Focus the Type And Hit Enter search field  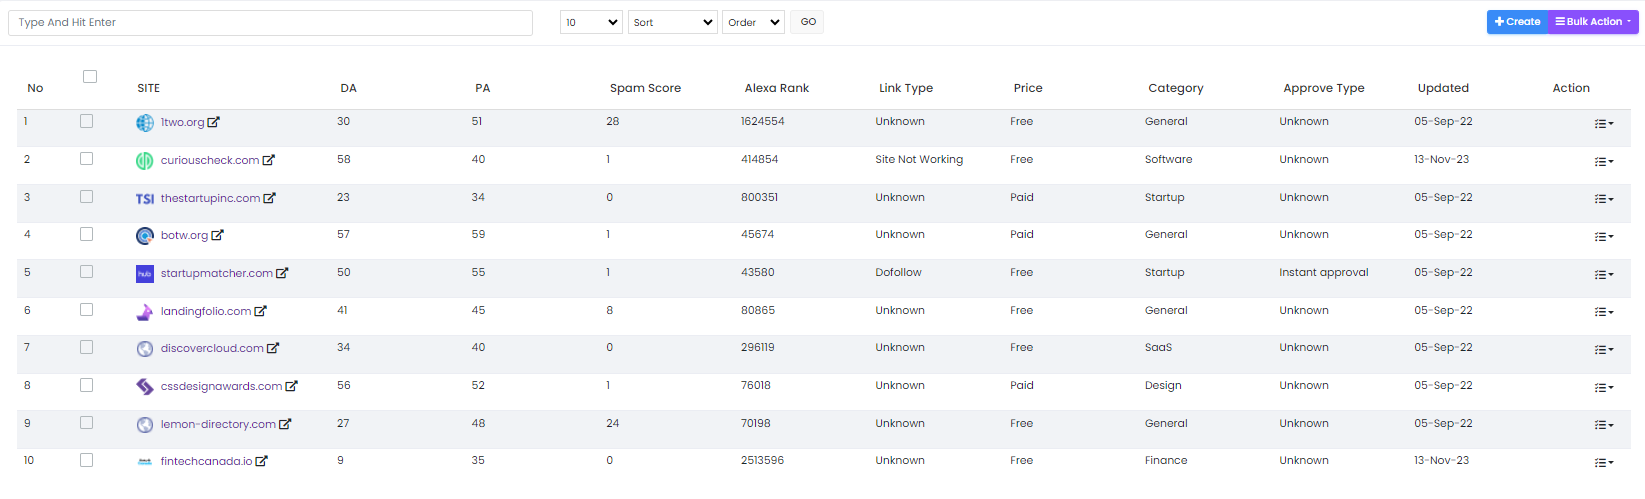coord(270,22)
